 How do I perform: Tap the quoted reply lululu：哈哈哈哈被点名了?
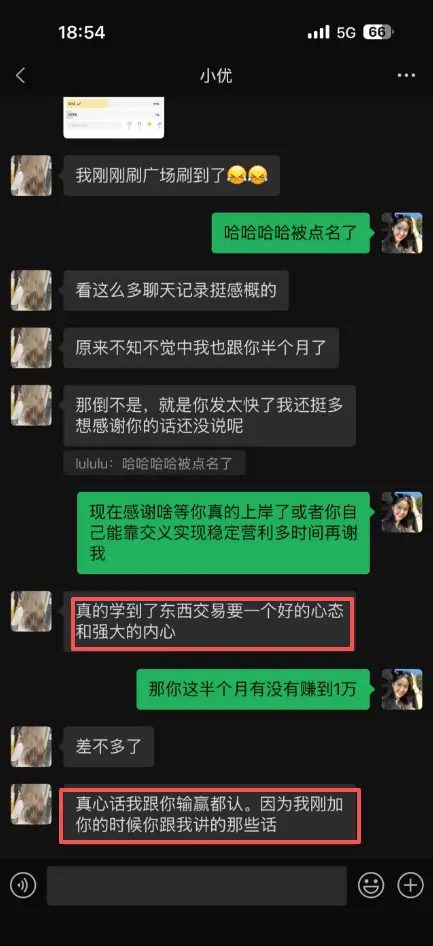154,463
